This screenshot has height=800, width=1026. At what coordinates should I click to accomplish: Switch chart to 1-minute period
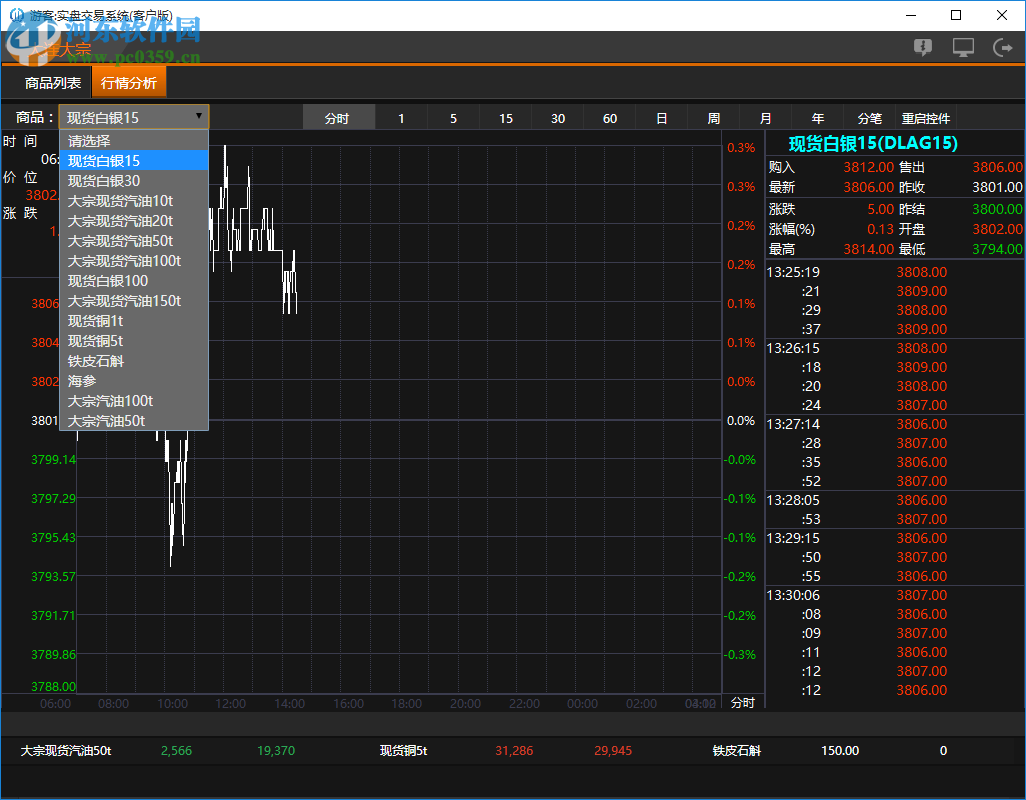click(401, 118)
